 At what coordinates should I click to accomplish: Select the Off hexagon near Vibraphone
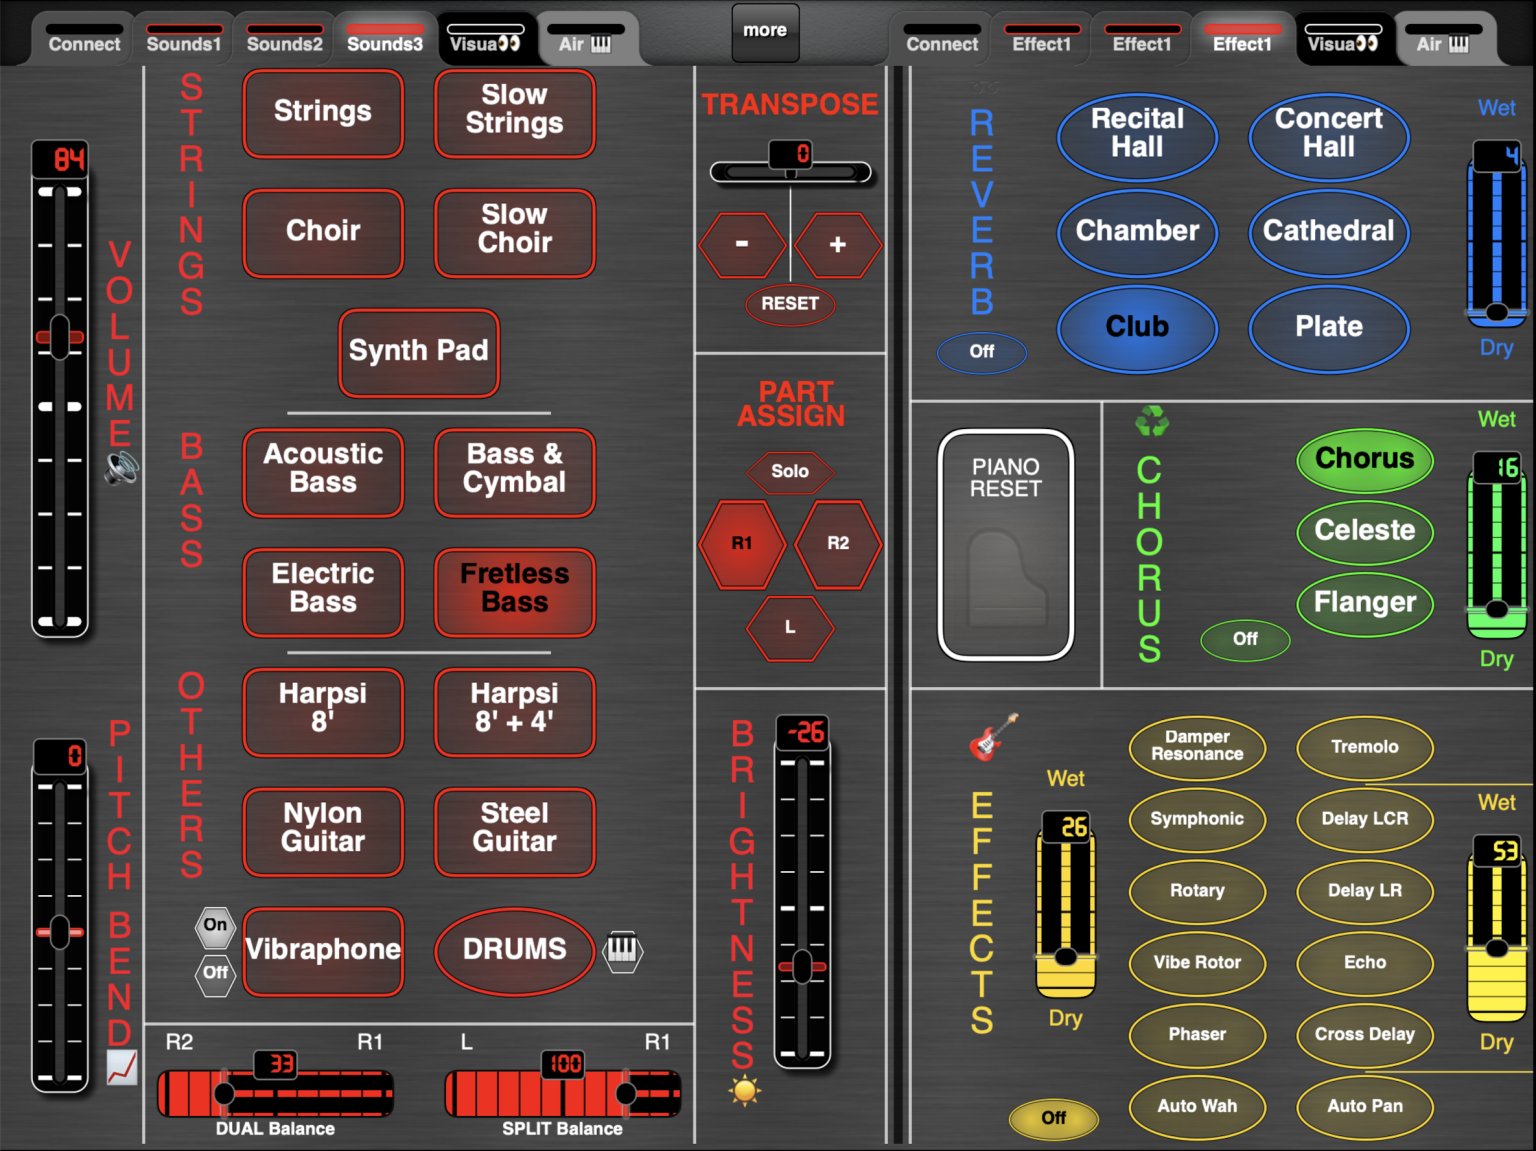click(215, 973)
